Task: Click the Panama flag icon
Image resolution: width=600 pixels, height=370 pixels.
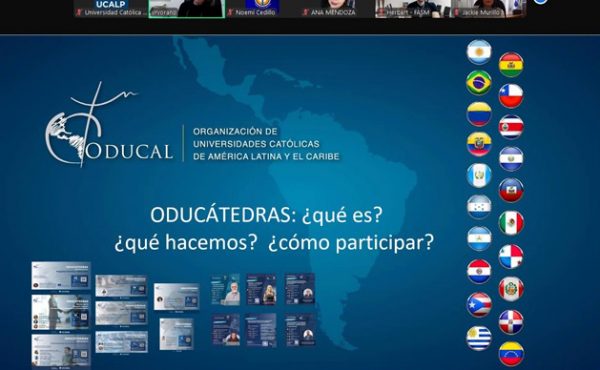Action: click(x=511, y=256)
